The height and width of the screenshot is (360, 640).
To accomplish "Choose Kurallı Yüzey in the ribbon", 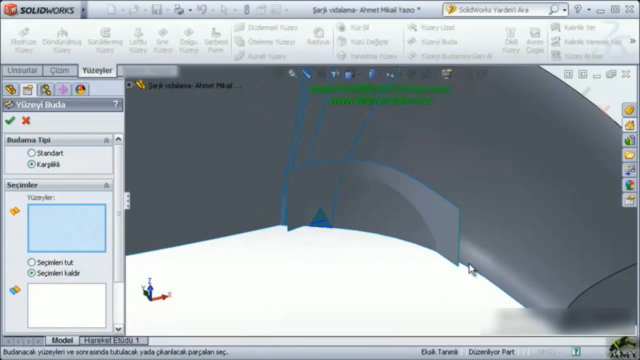I will pos(260,56).
